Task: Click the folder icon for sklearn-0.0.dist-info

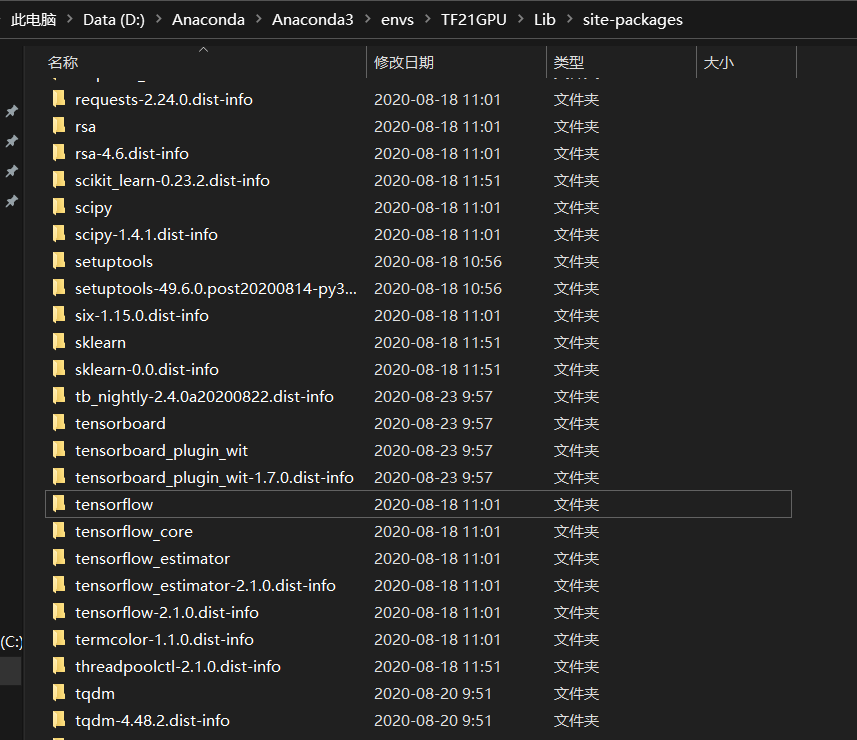Action: pos(59,369)
